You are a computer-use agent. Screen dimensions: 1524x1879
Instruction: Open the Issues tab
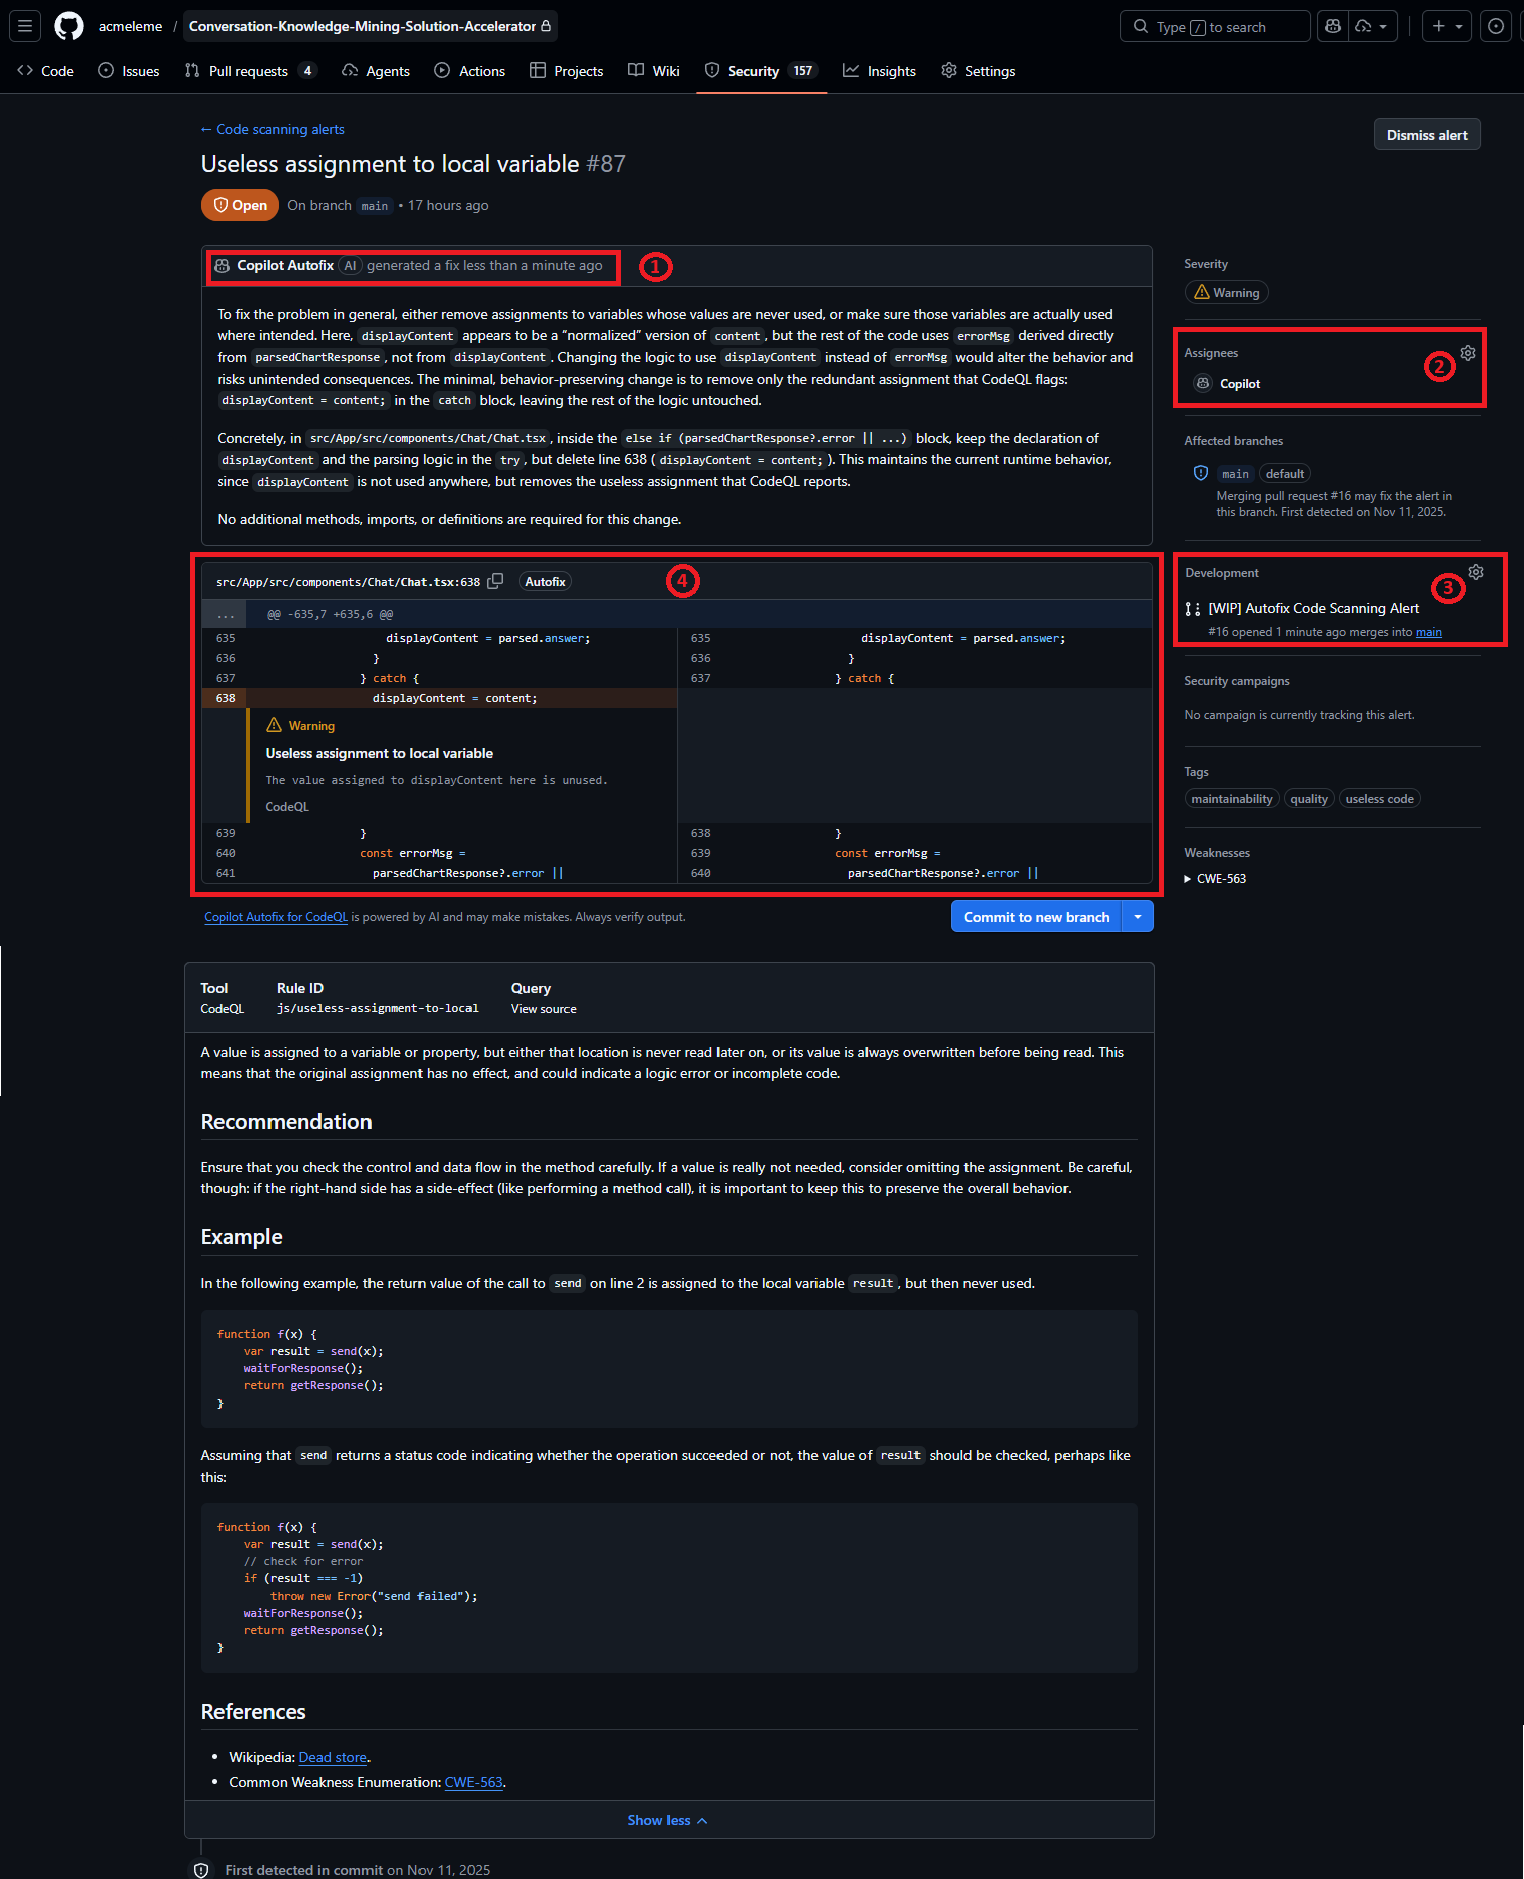tap(129, 71)
